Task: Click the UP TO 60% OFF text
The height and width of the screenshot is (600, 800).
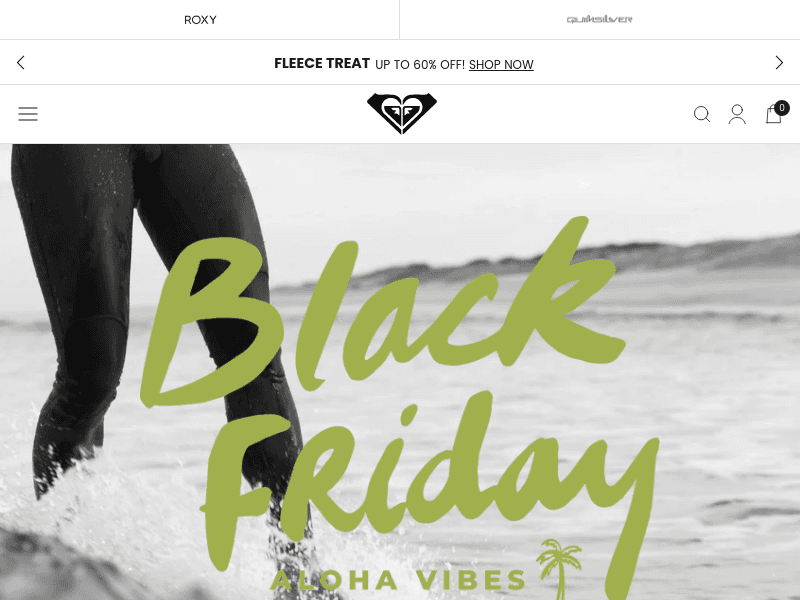Action: point(420,65)
